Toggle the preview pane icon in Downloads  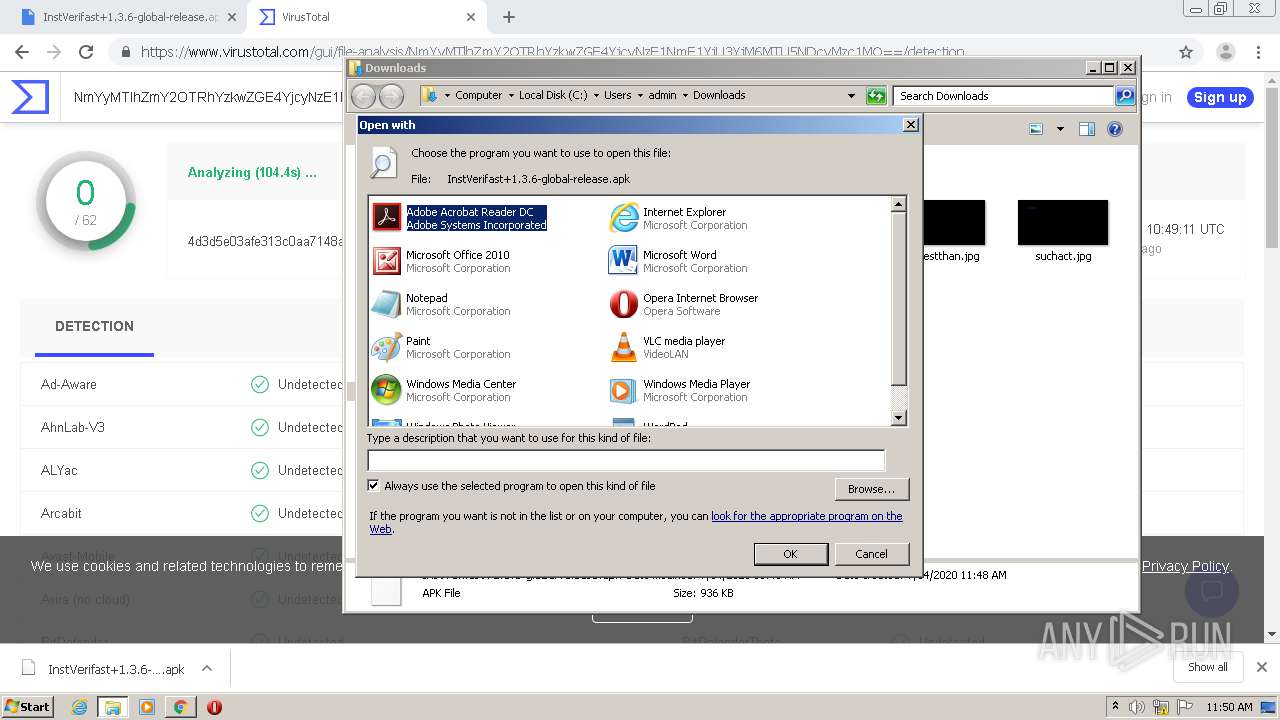(1087, 129)
